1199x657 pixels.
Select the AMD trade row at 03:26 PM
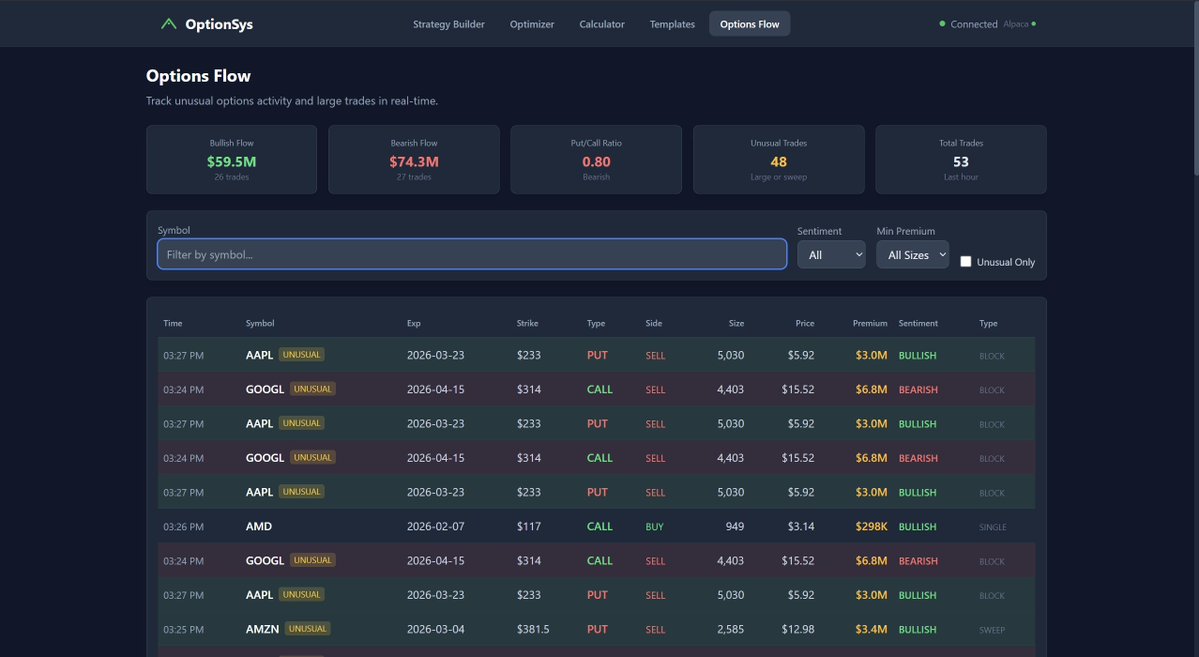pyautogui.click(x=595, y=526)
